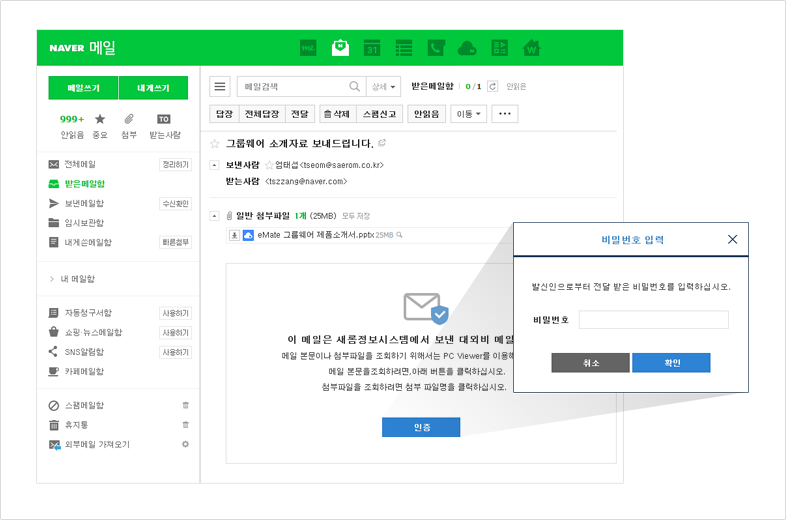Empty 스팸메일함 with its trash icon
This screenshot has width=786, height=520.
[x=185, y=405]
